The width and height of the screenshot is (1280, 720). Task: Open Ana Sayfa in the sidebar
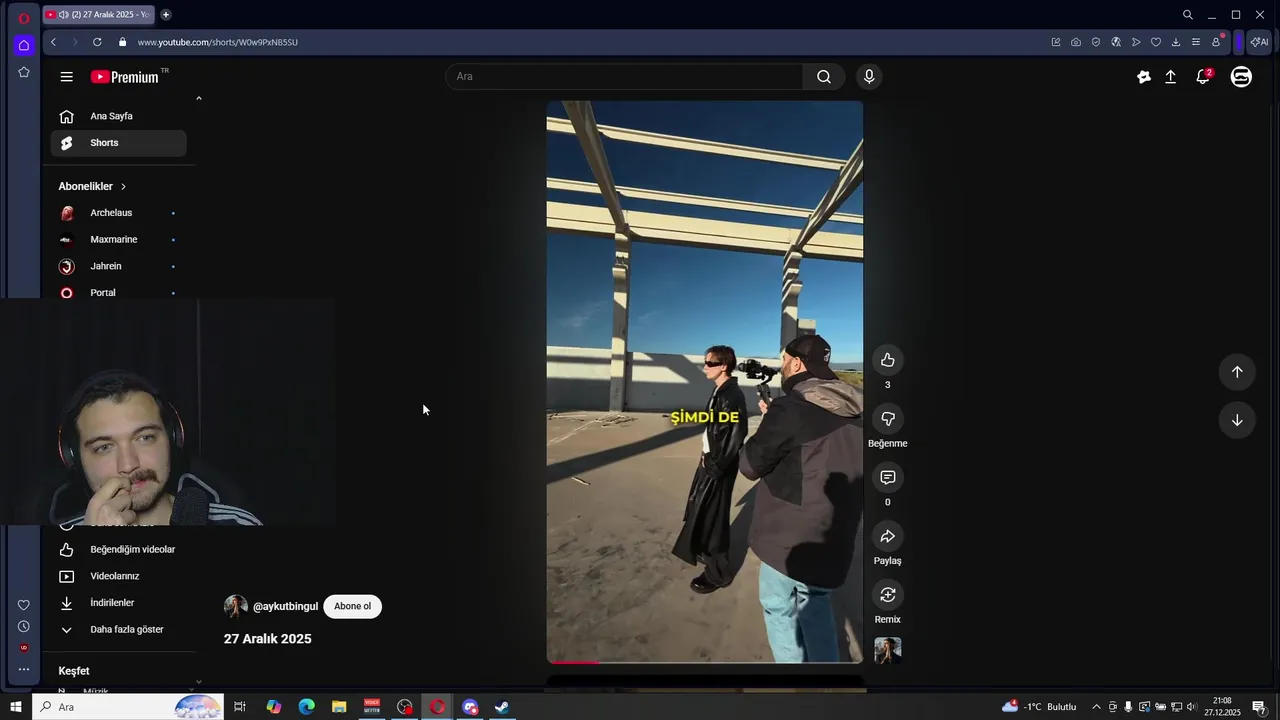[119, 116]
